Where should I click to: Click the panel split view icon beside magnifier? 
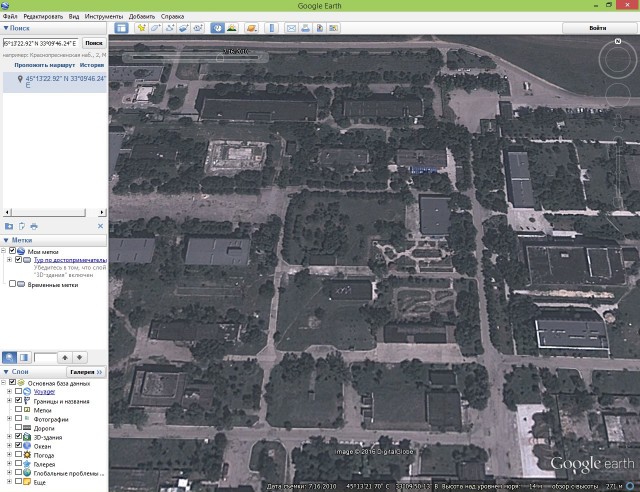coord(24,357)
